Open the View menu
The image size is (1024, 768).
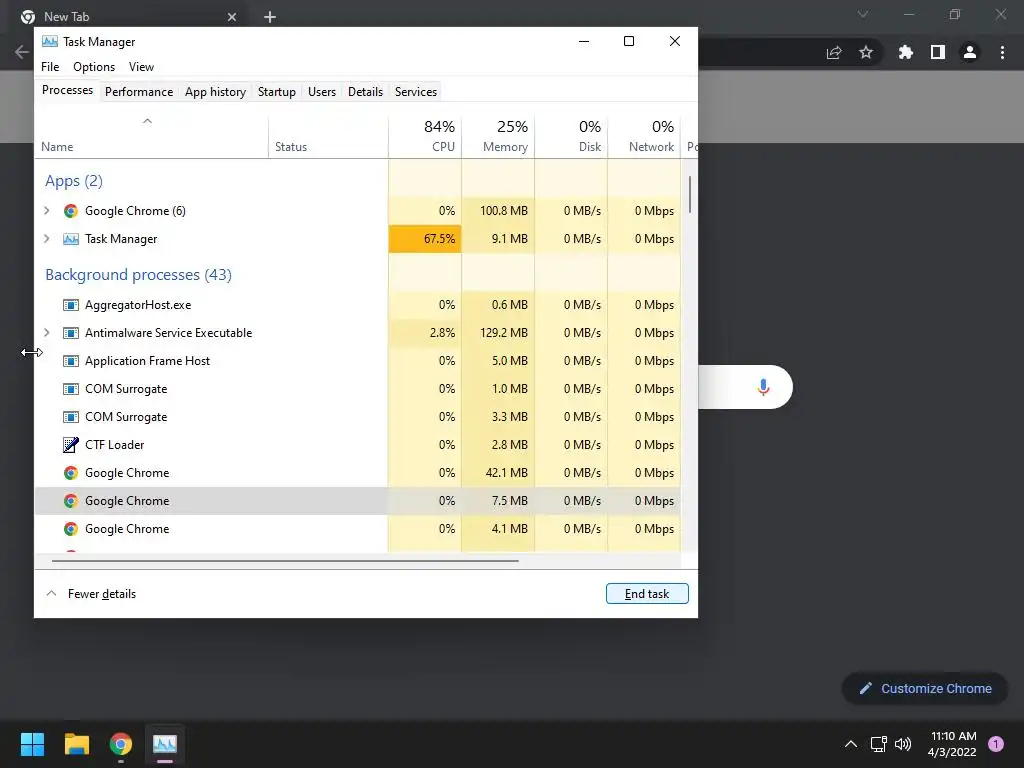click(141, 67)
